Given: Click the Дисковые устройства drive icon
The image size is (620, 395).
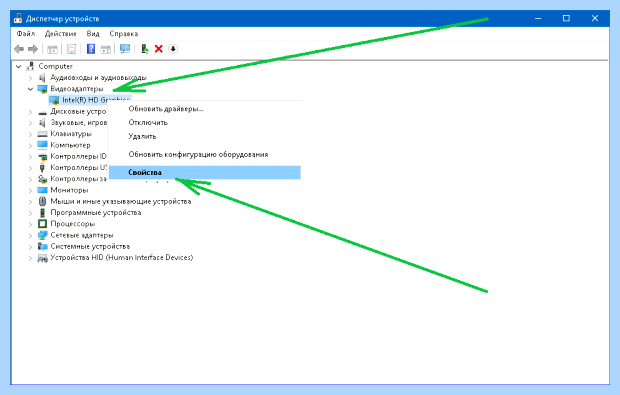Looking at the screenshot, I should click(x=42, y=112).
